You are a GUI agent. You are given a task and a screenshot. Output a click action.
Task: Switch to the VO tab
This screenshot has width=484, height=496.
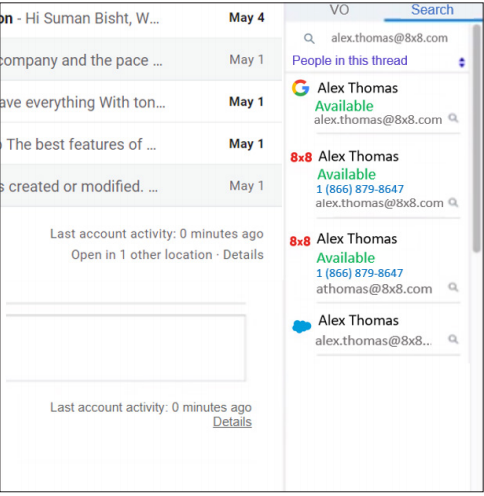(339, 10)
